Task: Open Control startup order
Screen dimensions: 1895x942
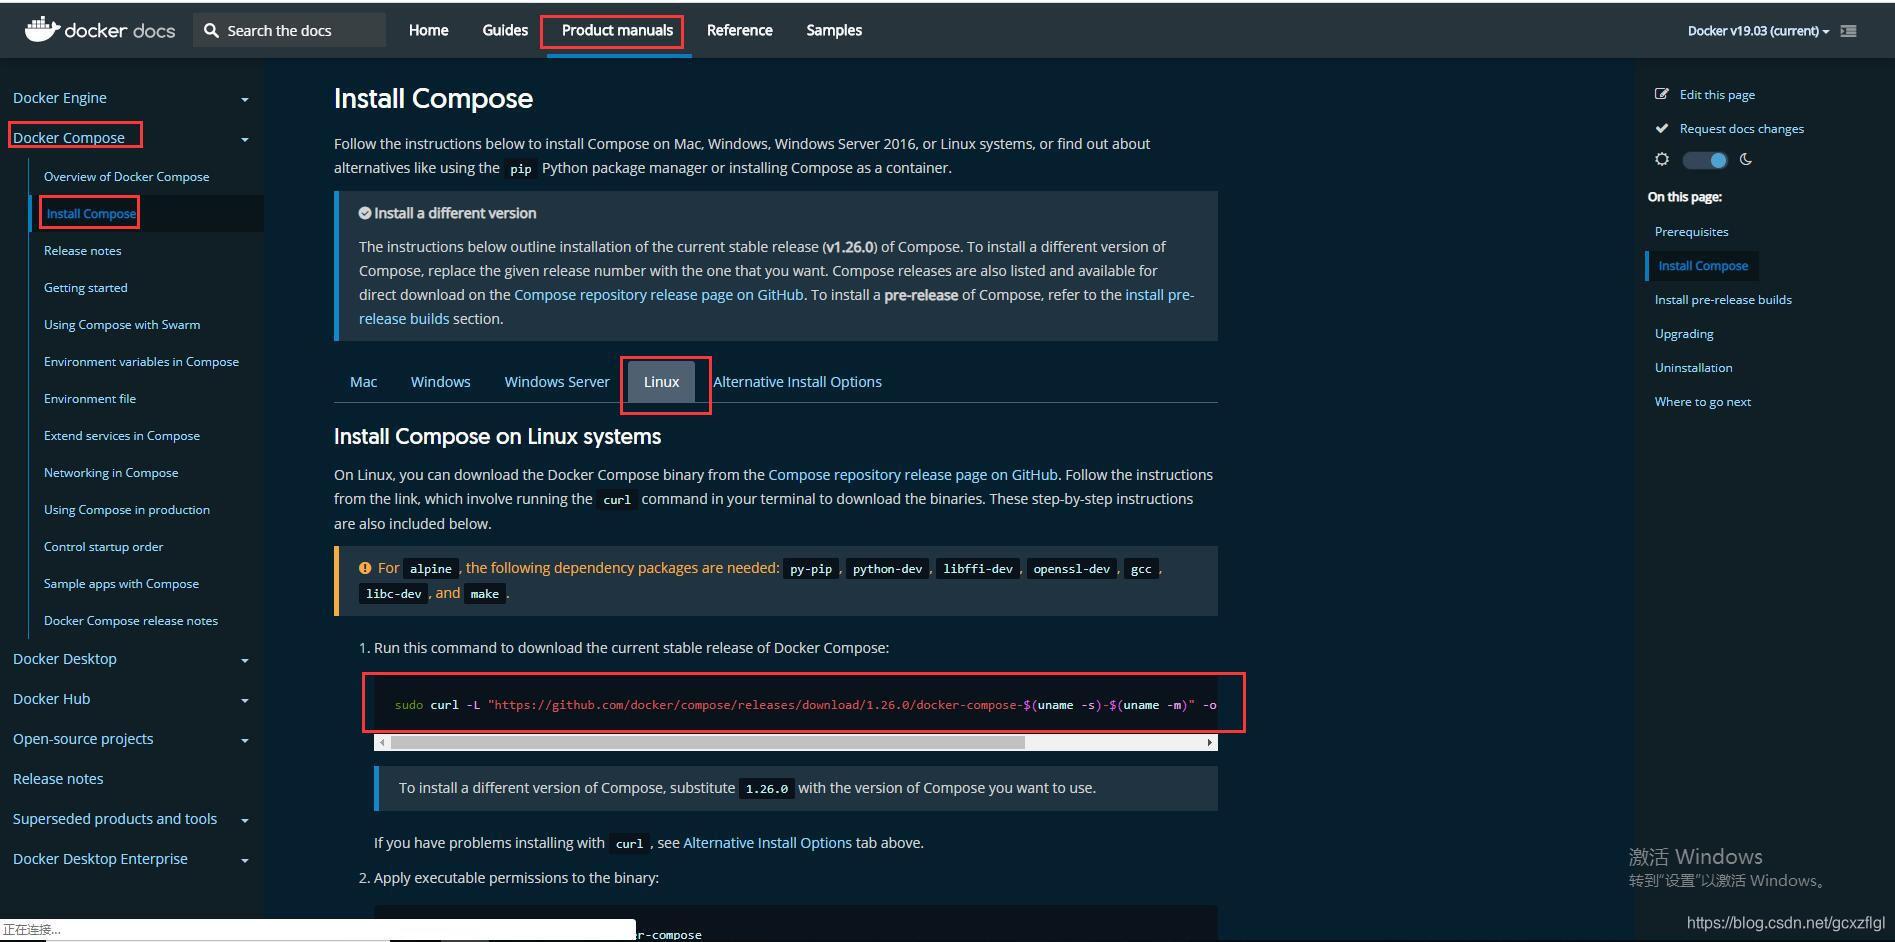Action: click(x=103, y=547)
